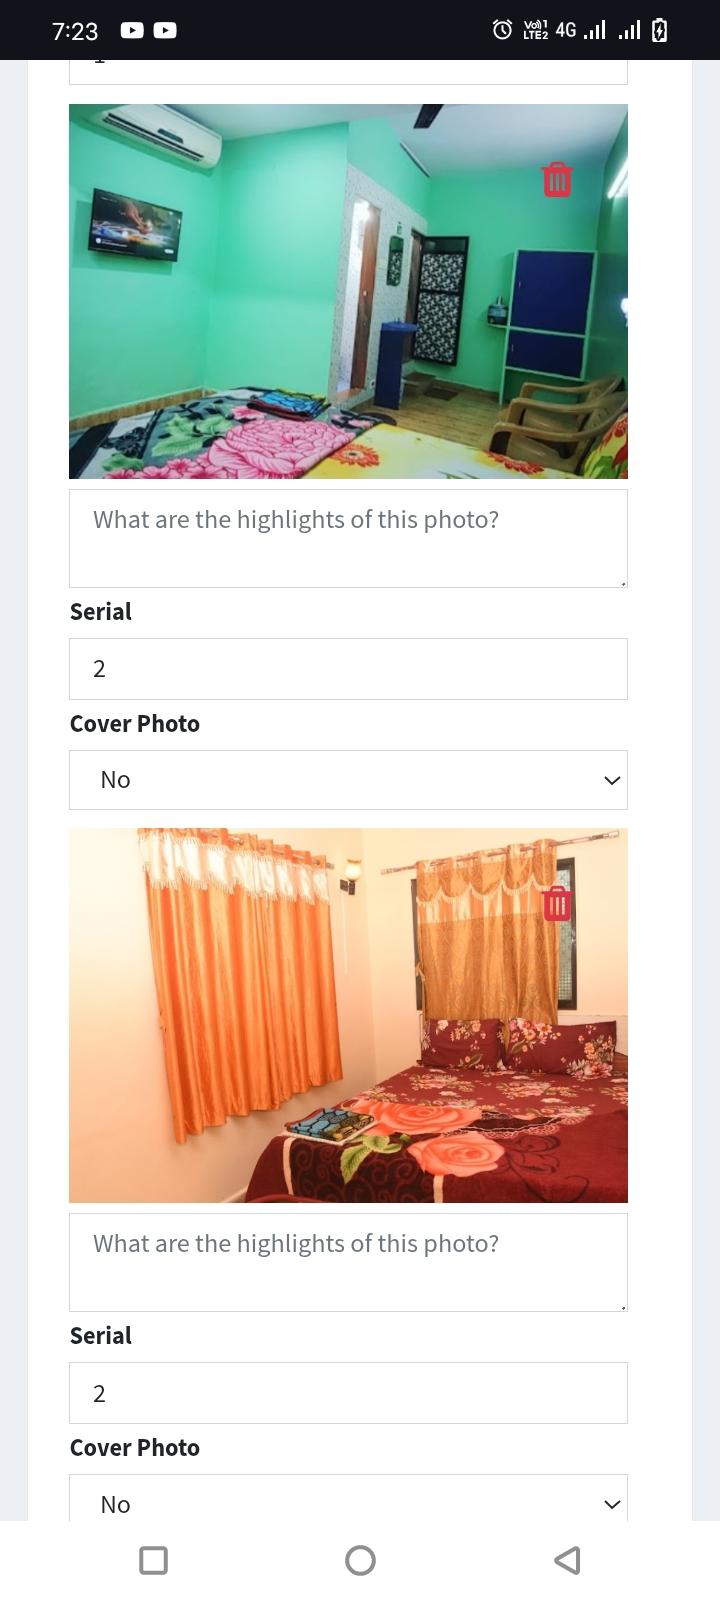Click the chevron arrow of first Cover Photo select
This screenshot has height=1600, width=720.
point(612,780)
